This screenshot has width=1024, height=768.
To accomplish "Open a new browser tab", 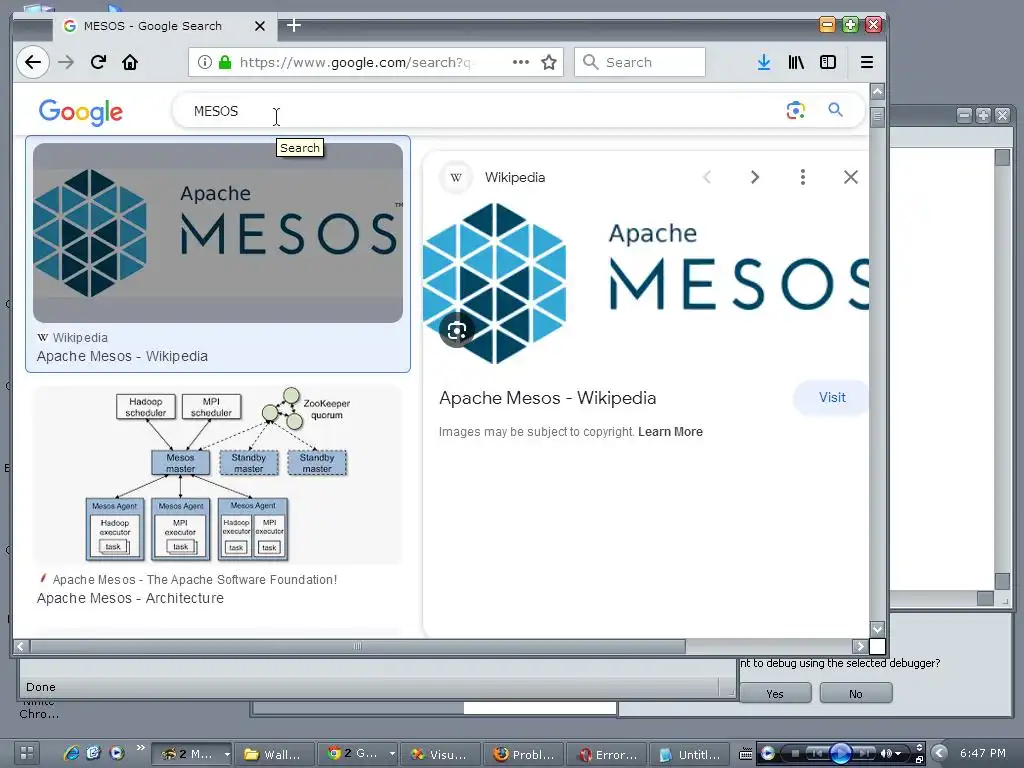I will [294, 25].
